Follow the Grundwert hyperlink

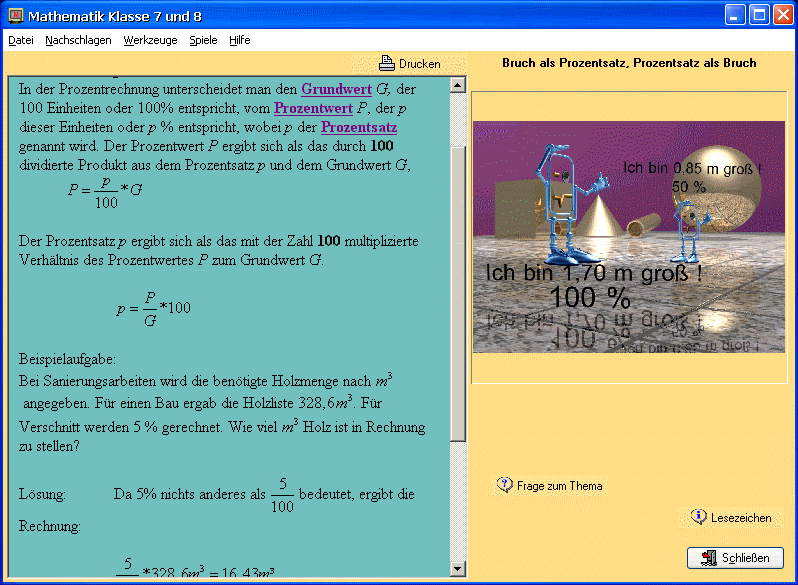pyautogui.click(x=336, y=89)
